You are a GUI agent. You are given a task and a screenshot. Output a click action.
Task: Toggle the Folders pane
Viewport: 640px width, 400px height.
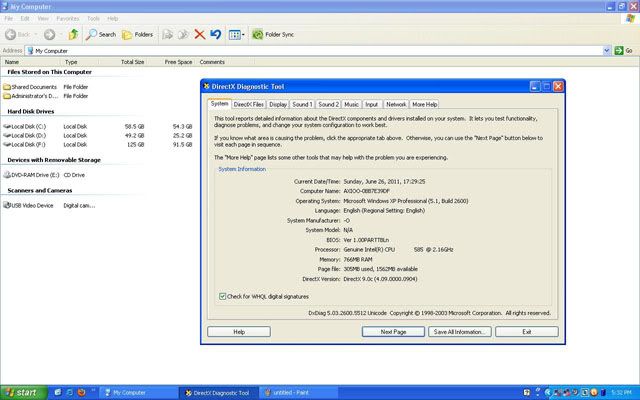click(x=138, y=35)
